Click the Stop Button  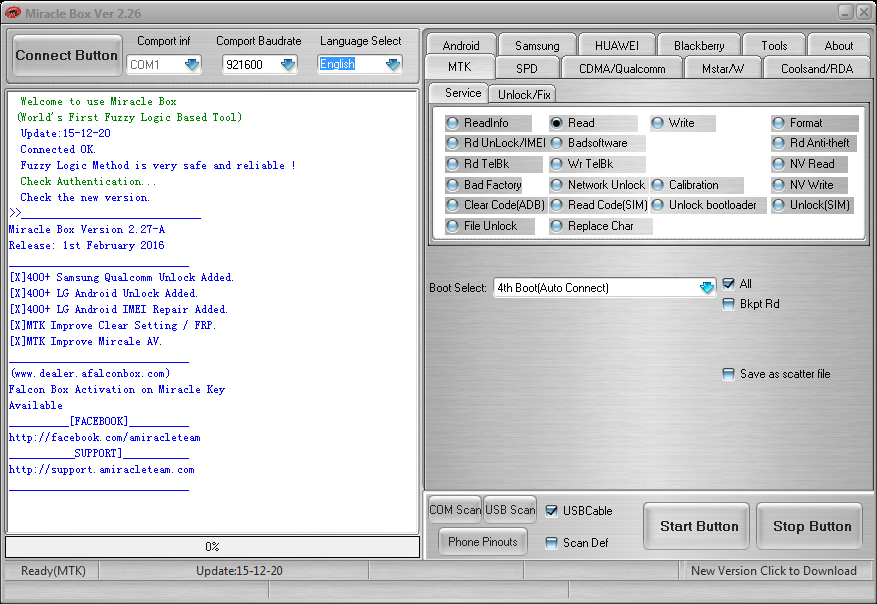(x=809, y=526)
